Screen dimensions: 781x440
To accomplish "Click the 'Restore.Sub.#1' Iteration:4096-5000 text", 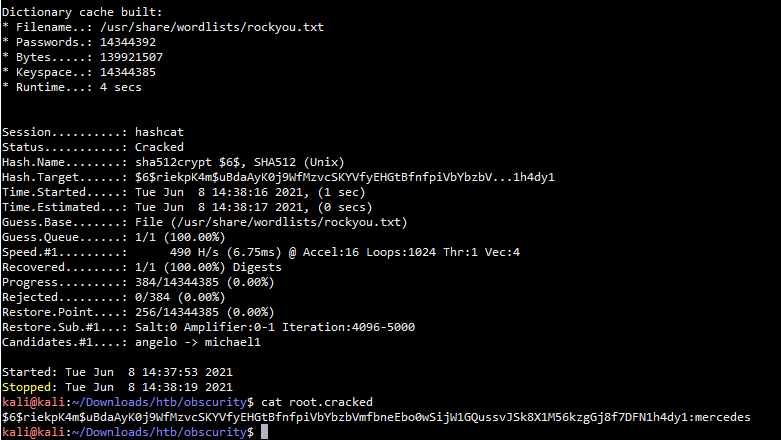I will pyautogui.click(x=349, y=327).
